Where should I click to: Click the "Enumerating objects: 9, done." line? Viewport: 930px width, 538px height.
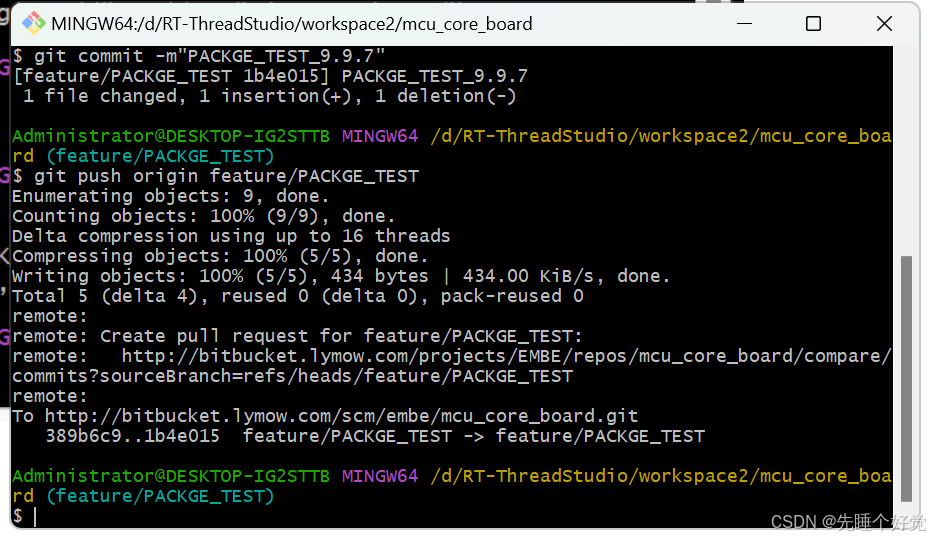(x=170, y=196)
